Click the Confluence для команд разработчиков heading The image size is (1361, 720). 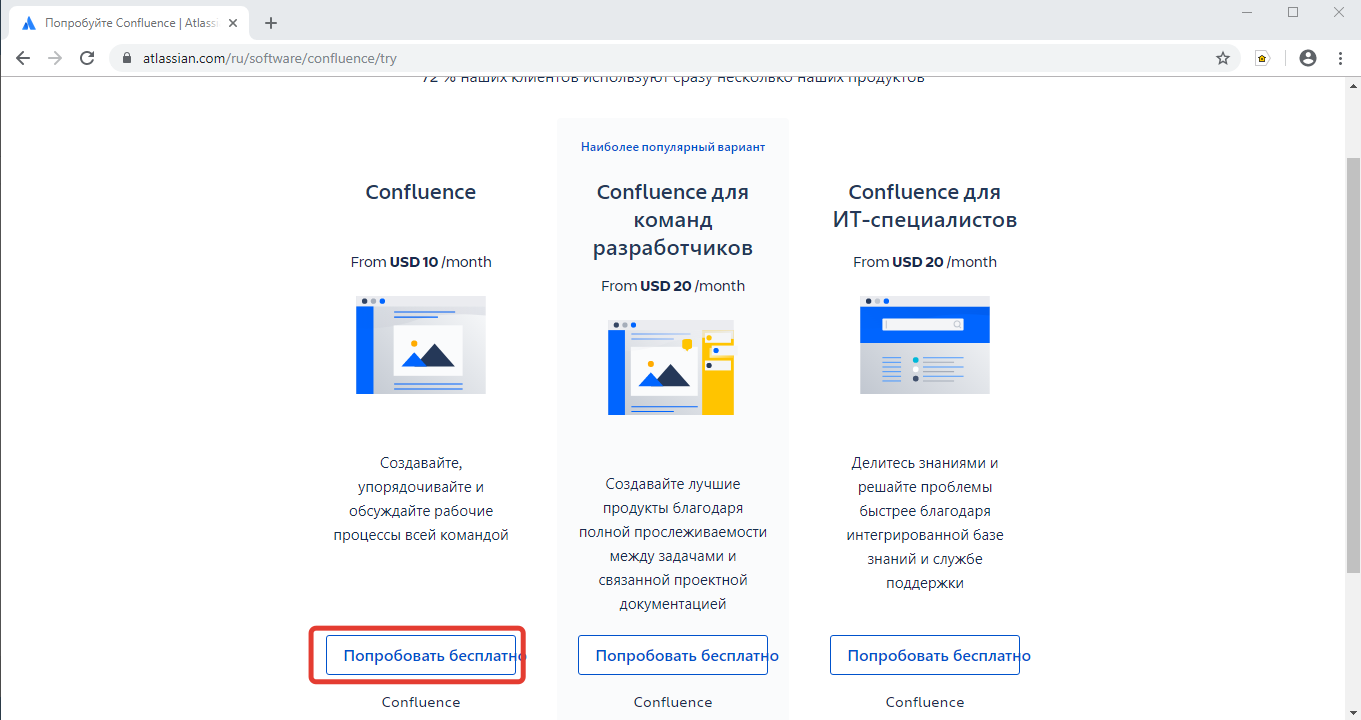coord(673,219)
